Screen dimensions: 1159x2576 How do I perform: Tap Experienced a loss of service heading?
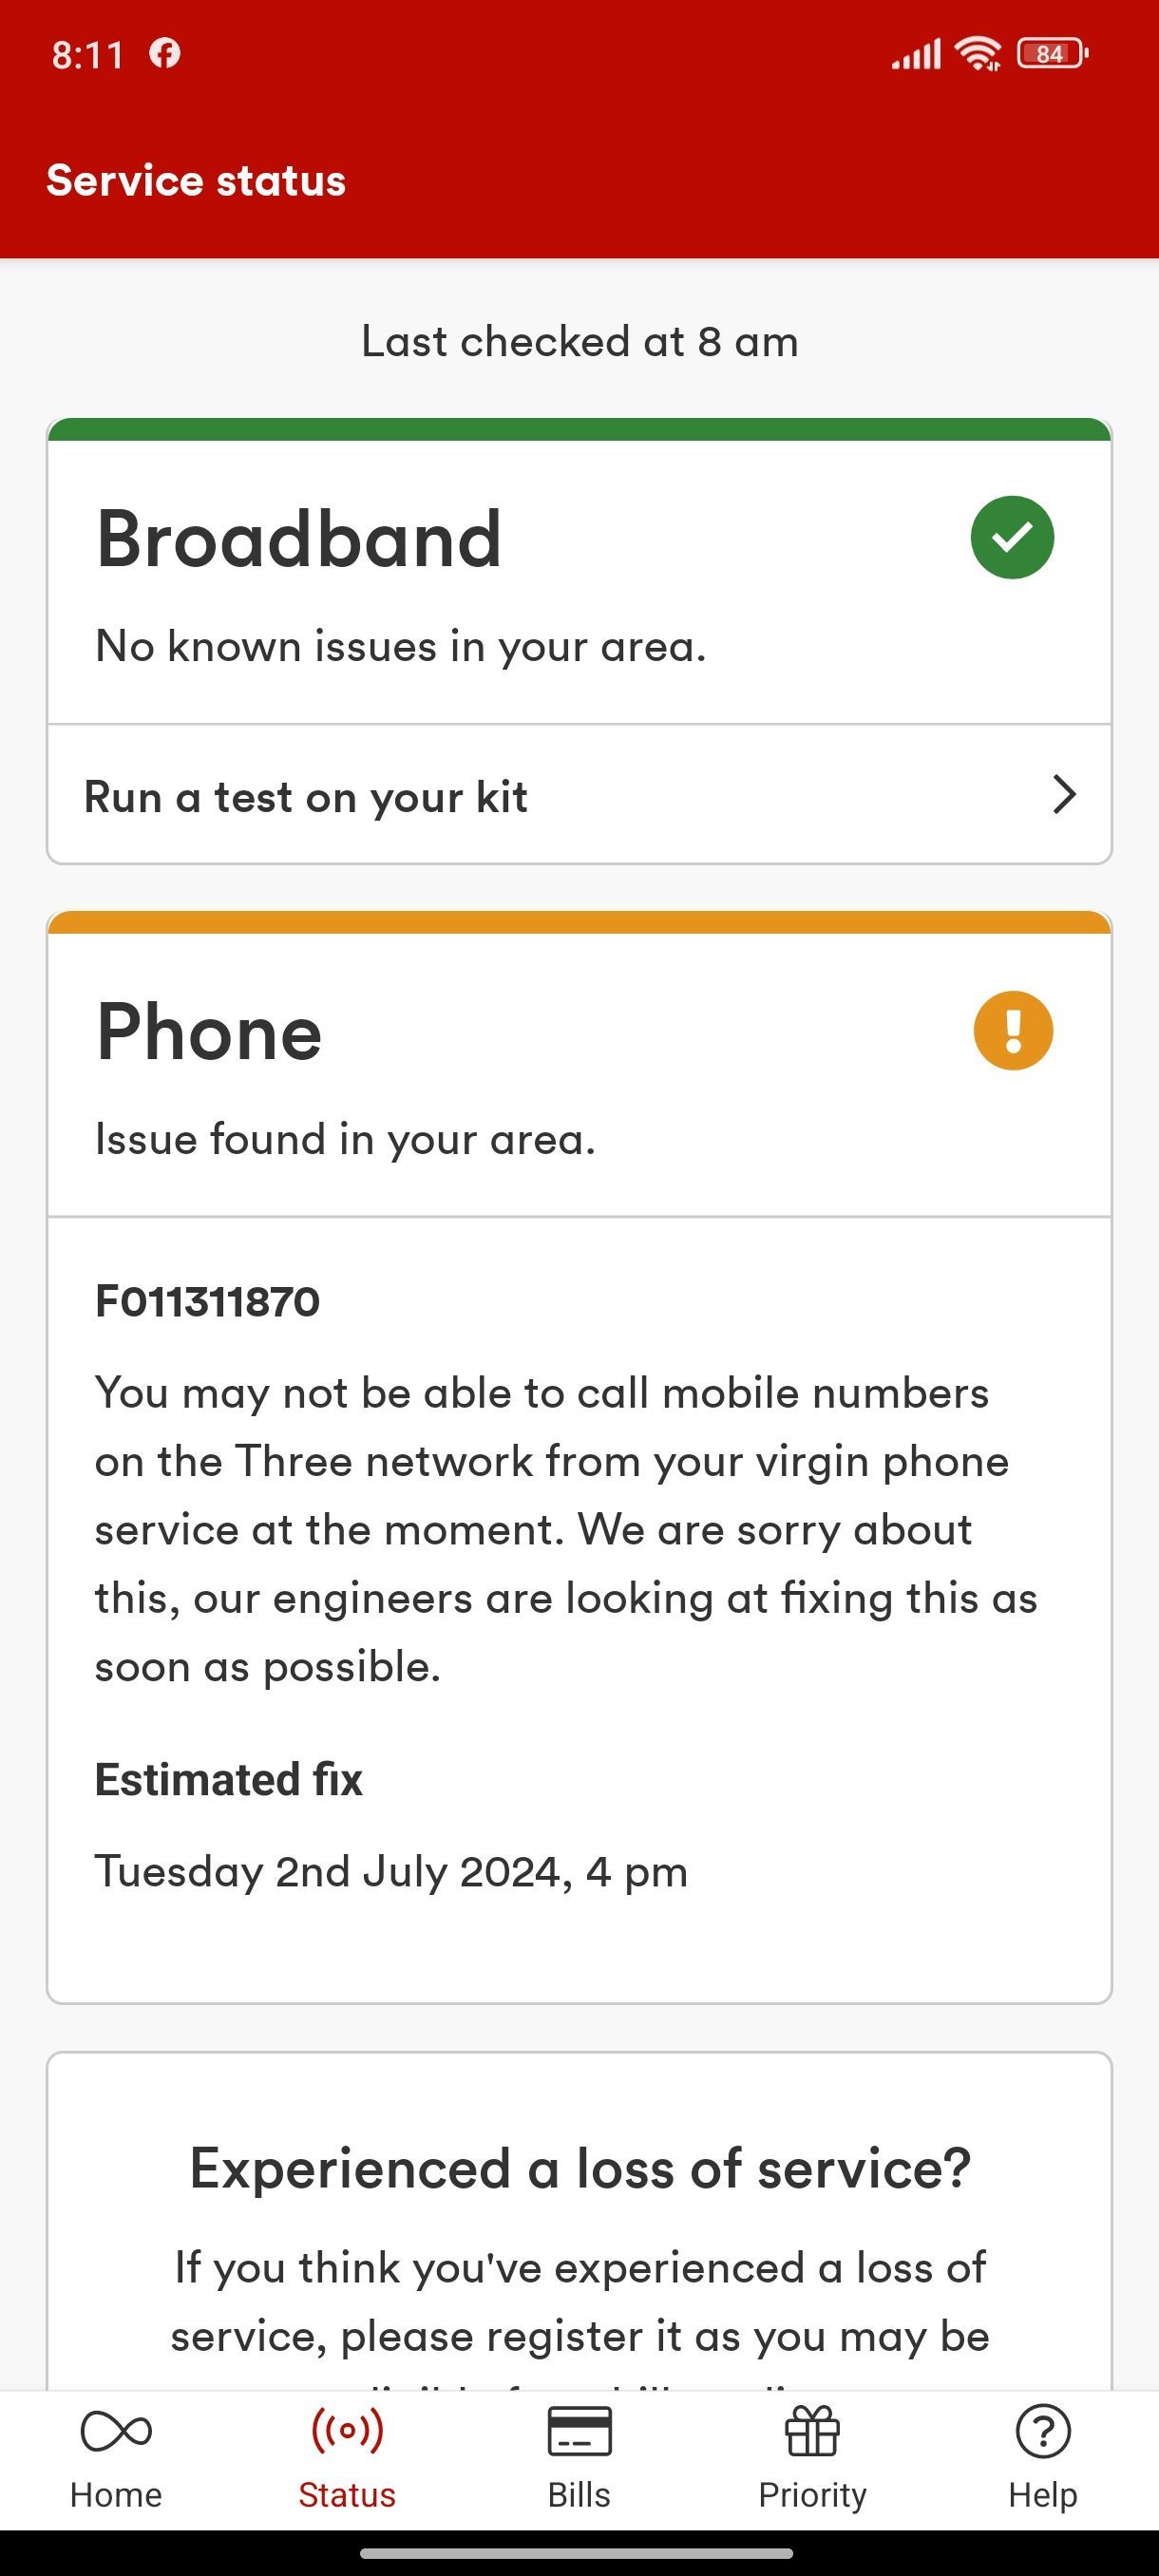tap(580, 2169)
